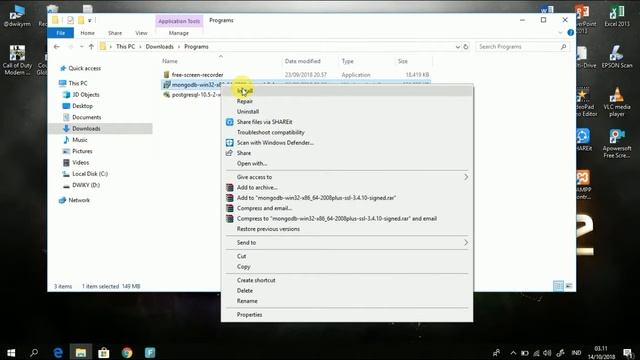Switch to the Share ribbon tab
The height and width of the screenshot is (360, 640).
point(115,33)
